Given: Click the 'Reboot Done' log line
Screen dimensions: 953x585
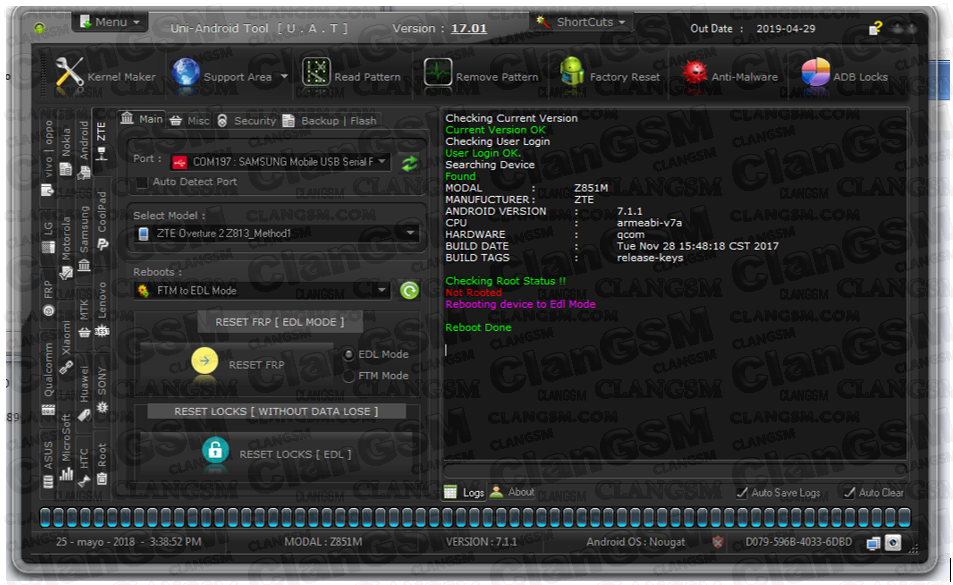Looking at the screenshot, I should pos(478,327).
